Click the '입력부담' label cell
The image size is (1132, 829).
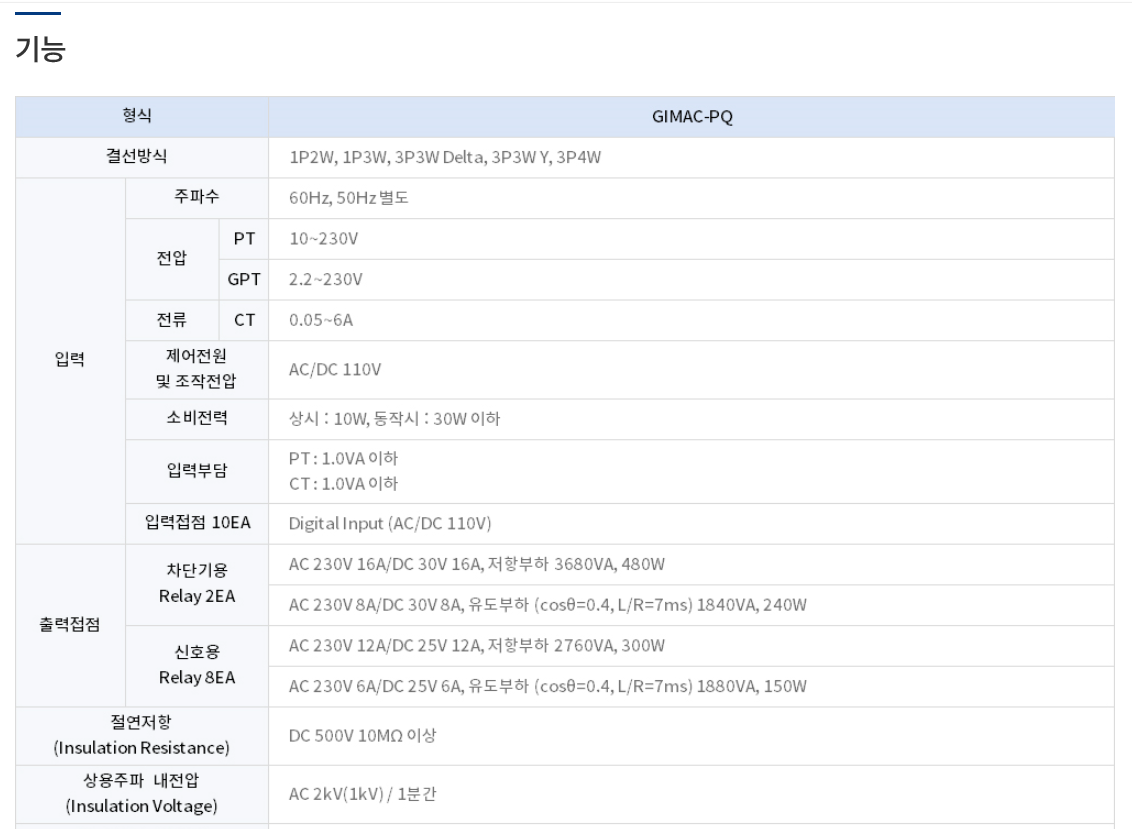pos(196,471)
